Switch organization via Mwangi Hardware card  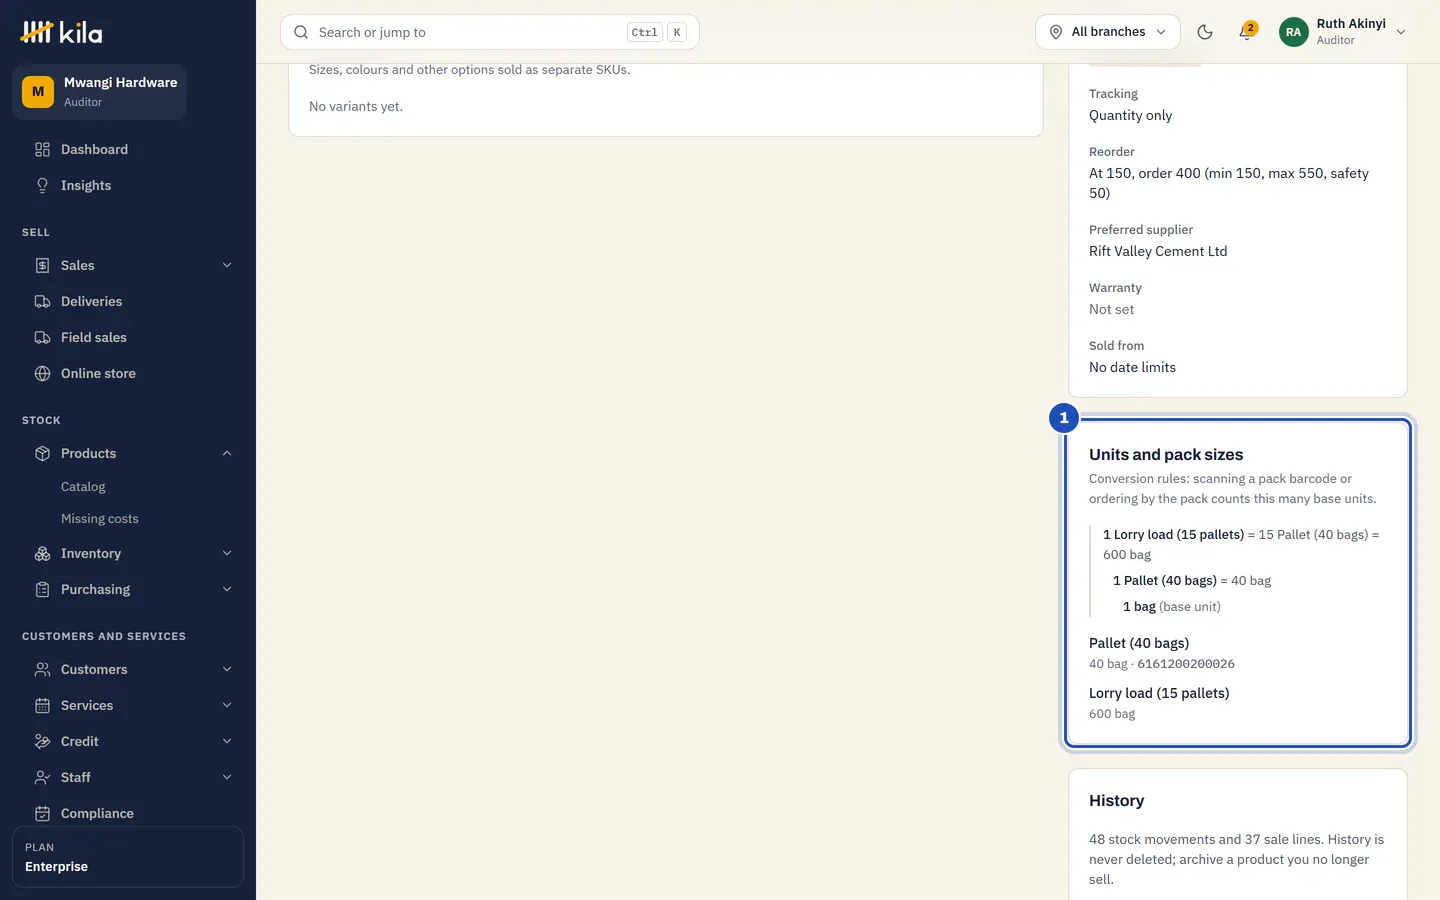pyautogui.click(x=99, y=92)
